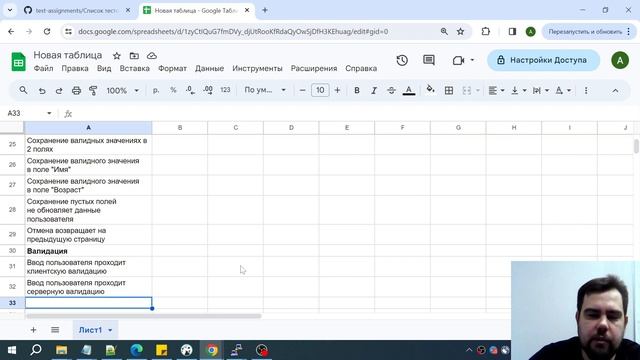Open Windows Start menu
The width and height of the screenshot is (640, 360).
[x=12, y=350]
